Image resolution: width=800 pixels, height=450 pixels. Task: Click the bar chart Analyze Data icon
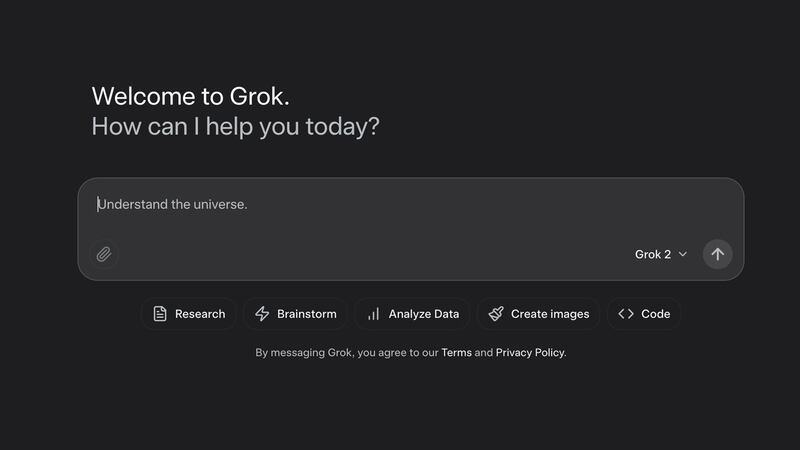tap(373, 314)
